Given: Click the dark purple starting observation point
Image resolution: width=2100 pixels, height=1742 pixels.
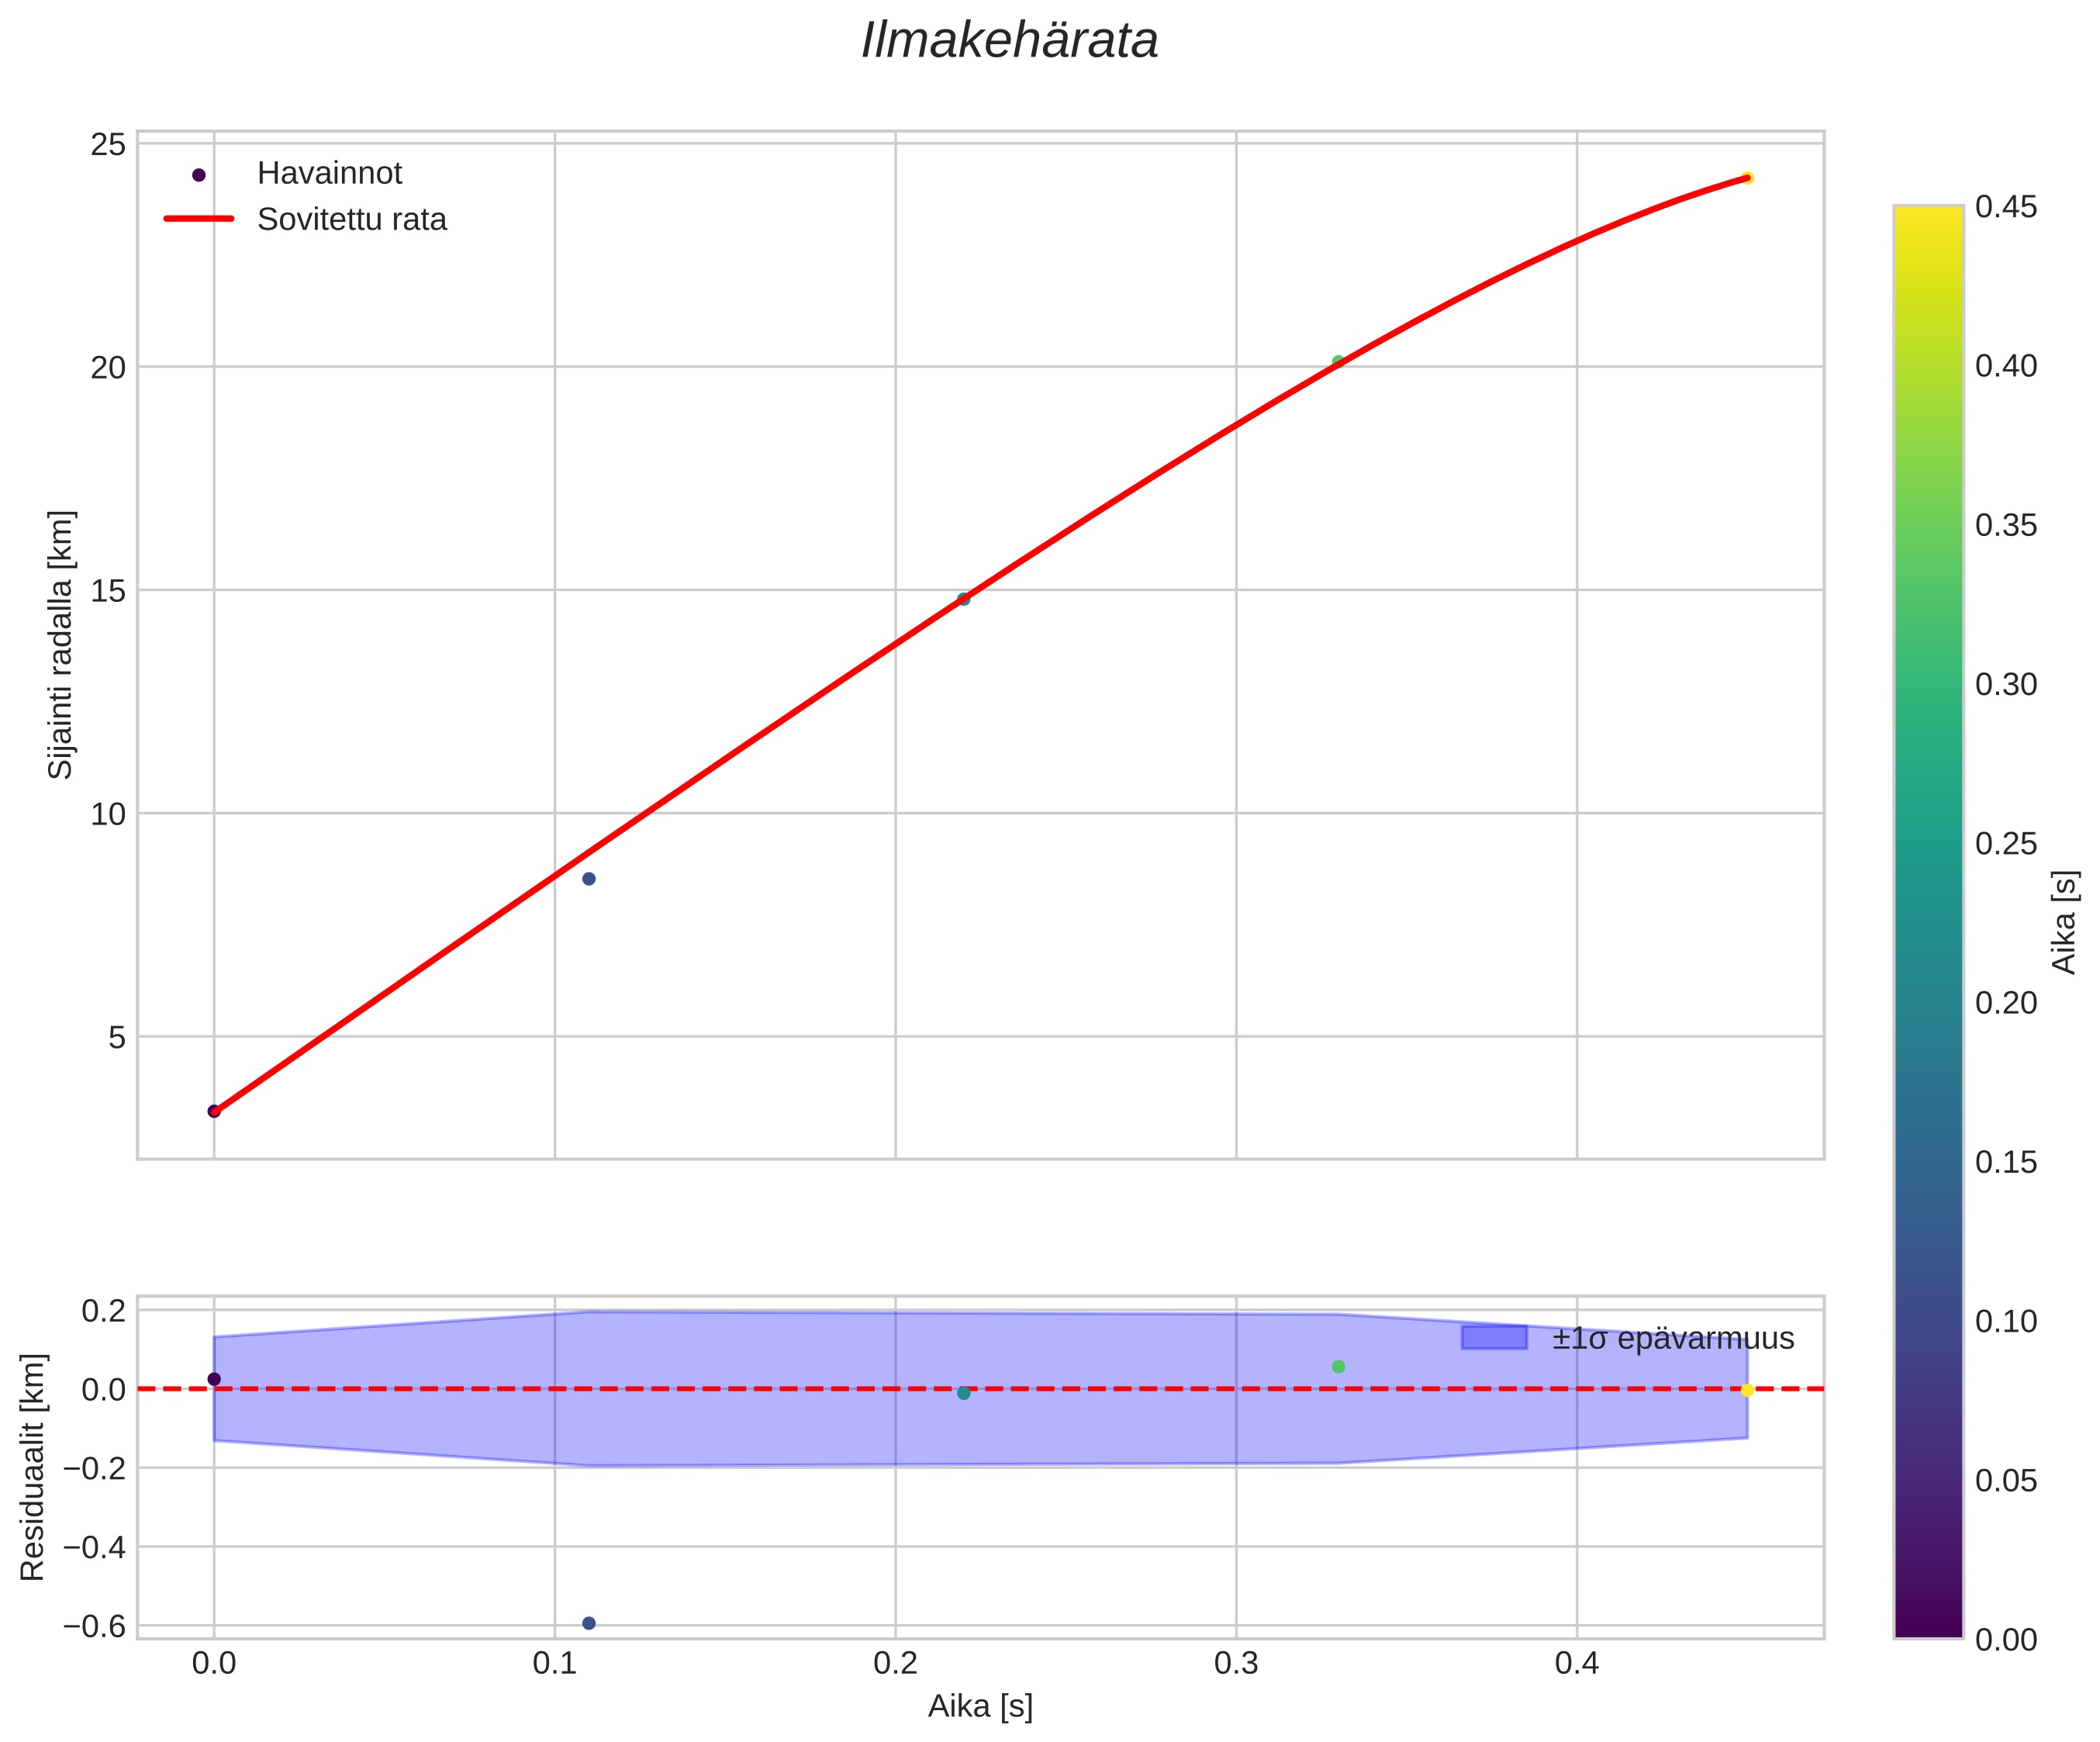Looking at the screenshot, I should 214,1111.
